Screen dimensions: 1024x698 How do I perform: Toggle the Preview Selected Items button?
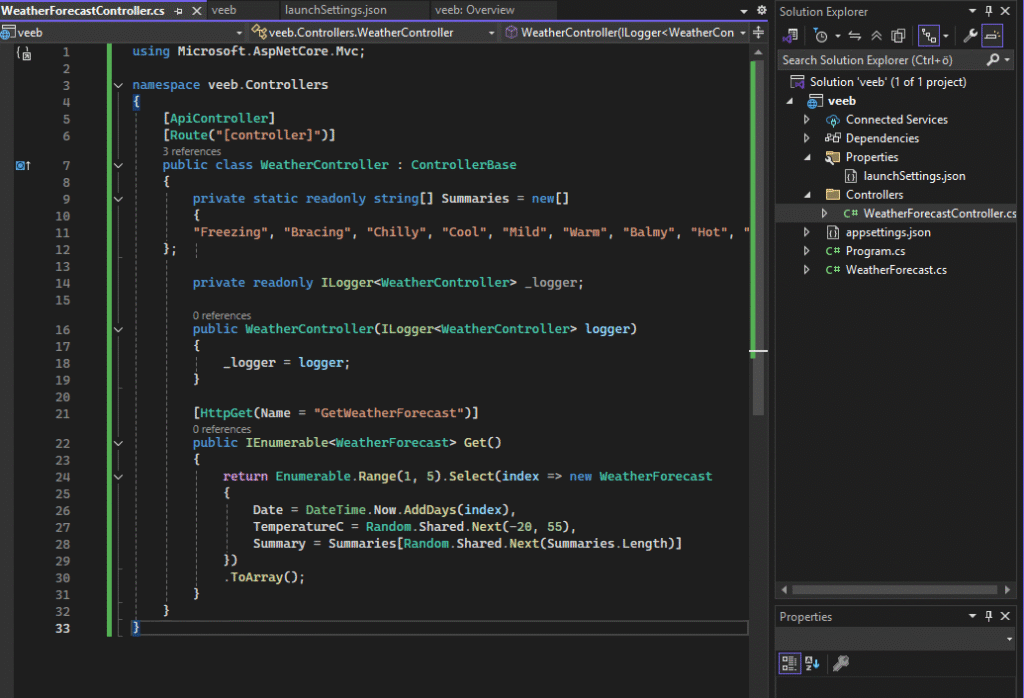(991, 36)
